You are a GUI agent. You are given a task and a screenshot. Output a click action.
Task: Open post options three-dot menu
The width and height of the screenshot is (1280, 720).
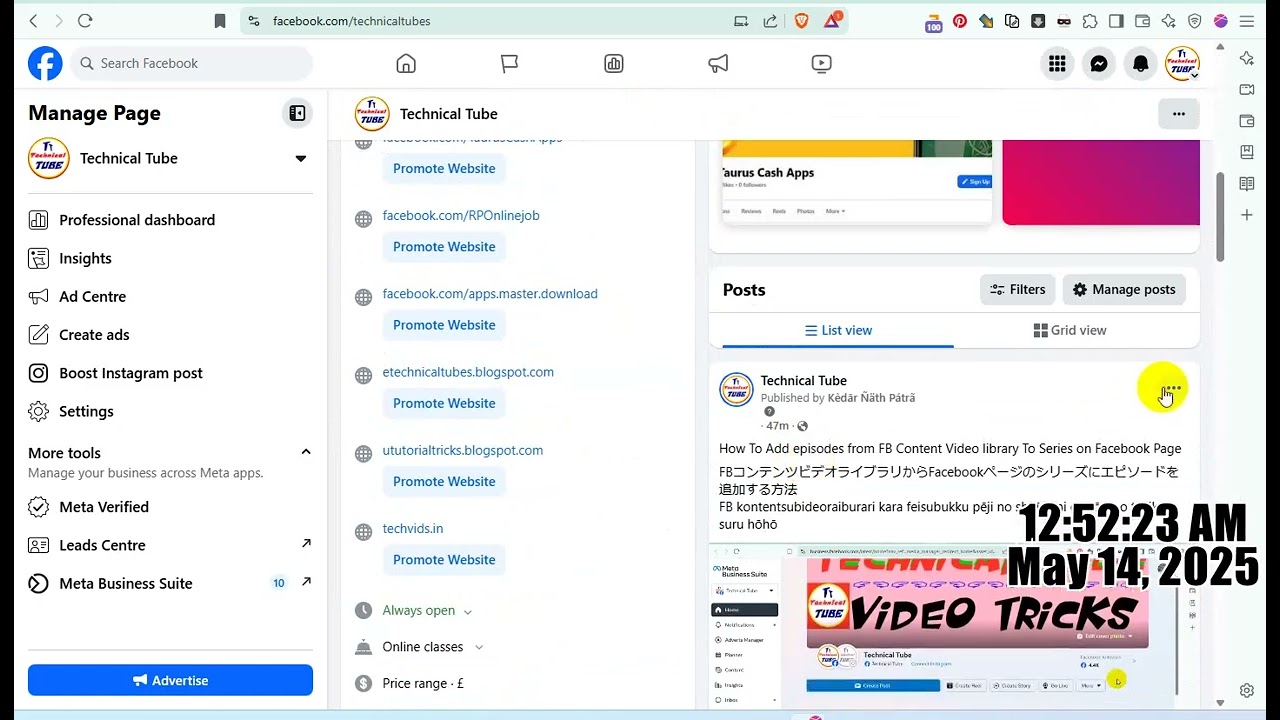[x=1173, y=387]
